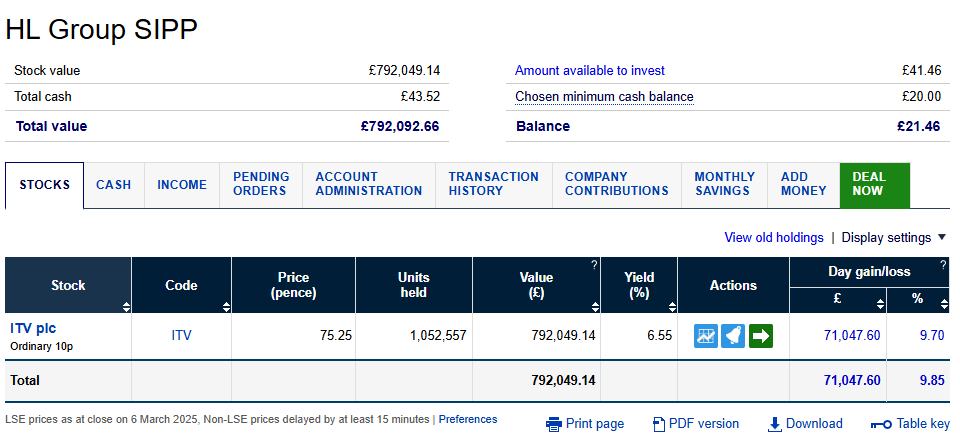Image resolution: width=960 pixels, height=448 pixels.
Task: View the Transaction History tab
Action: coord(493,185)
